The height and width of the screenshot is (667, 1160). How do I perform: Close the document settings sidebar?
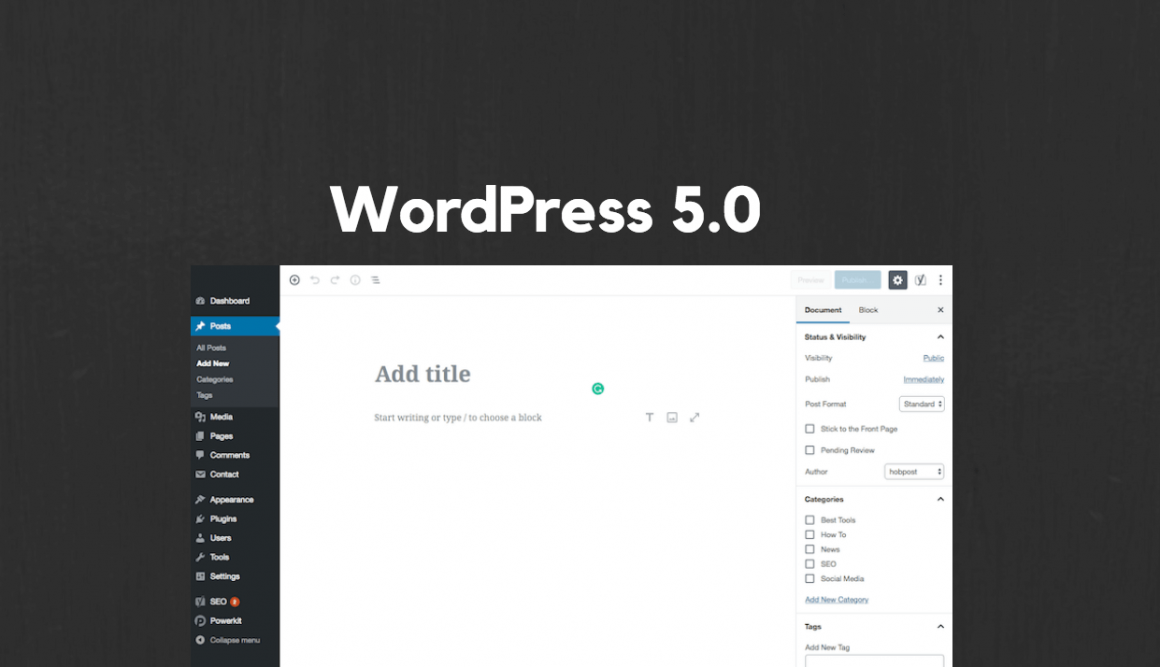pyautogui.click(x=940, y=310)
